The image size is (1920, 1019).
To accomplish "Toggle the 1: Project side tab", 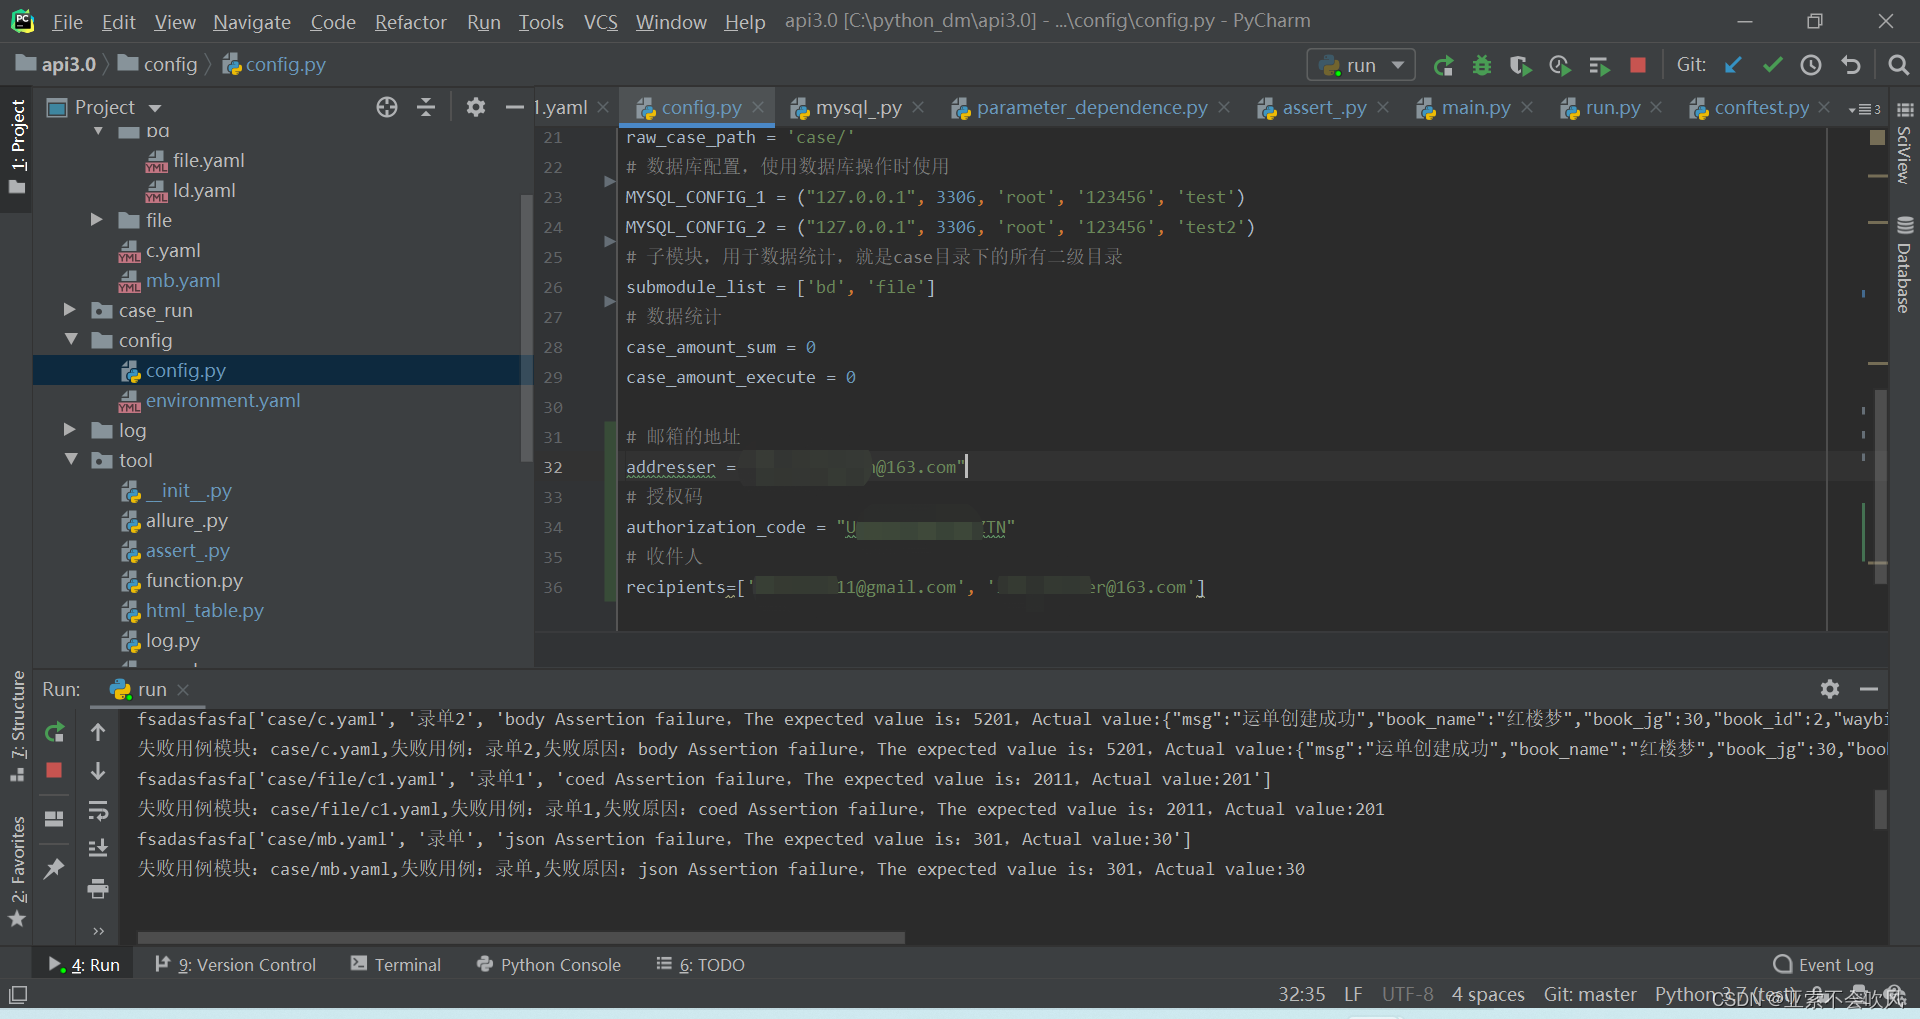I will [x=17, y=146].
